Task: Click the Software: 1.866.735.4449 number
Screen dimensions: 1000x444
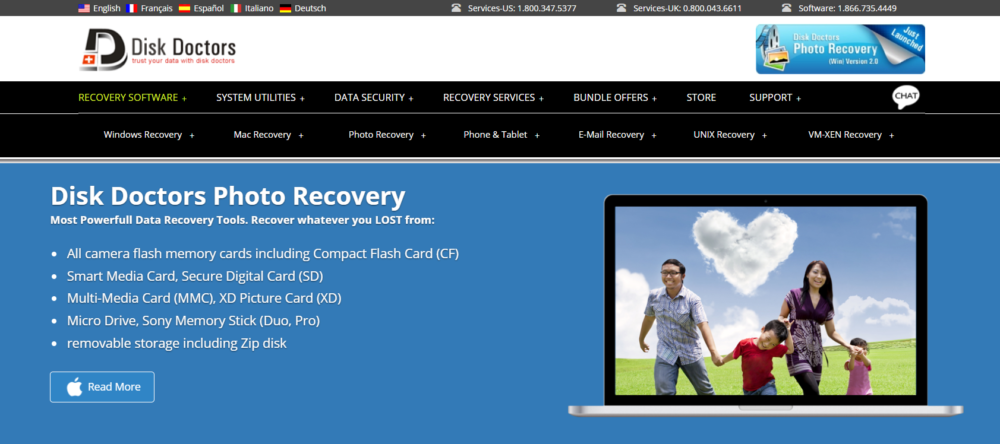Action: pyautogui.click(x=848, y=8)
